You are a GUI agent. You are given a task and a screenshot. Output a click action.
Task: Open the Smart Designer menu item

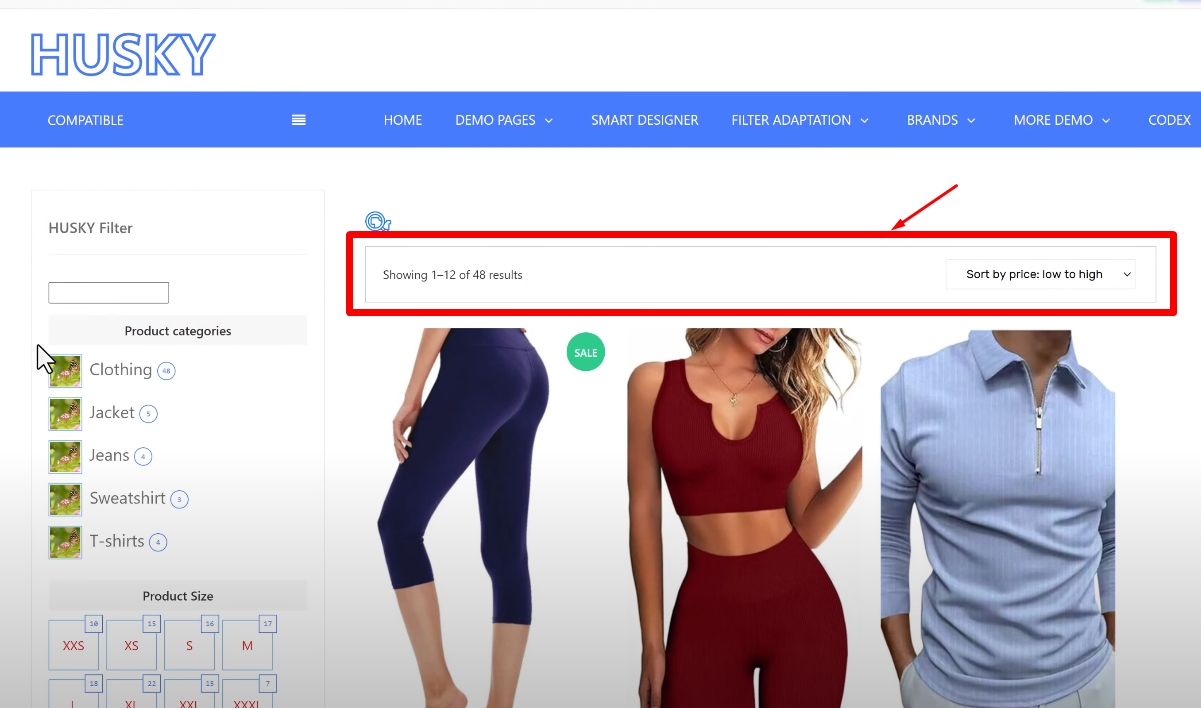click(644, 120)
